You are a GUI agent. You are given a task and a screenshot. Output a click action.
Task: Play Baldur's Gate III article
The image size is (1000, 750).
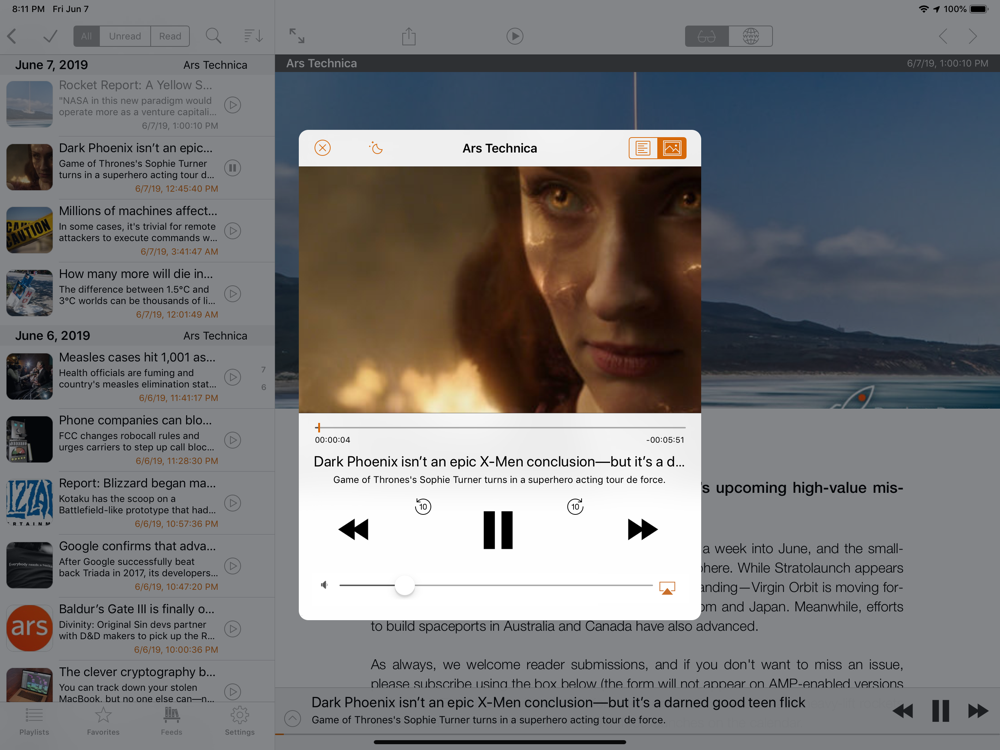pos(233,629)
